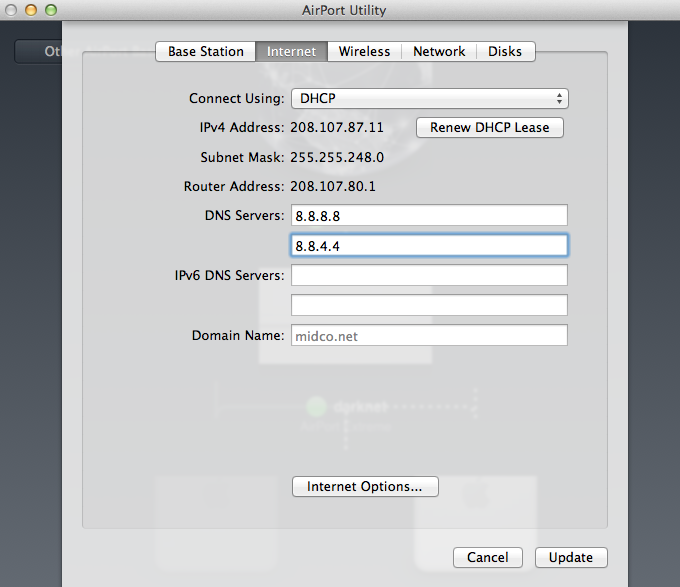The width and height of the screenshot is (680, 587).
Task: Click the 8.8.8.8 DNS server field
Action: [x=429, y=215]
